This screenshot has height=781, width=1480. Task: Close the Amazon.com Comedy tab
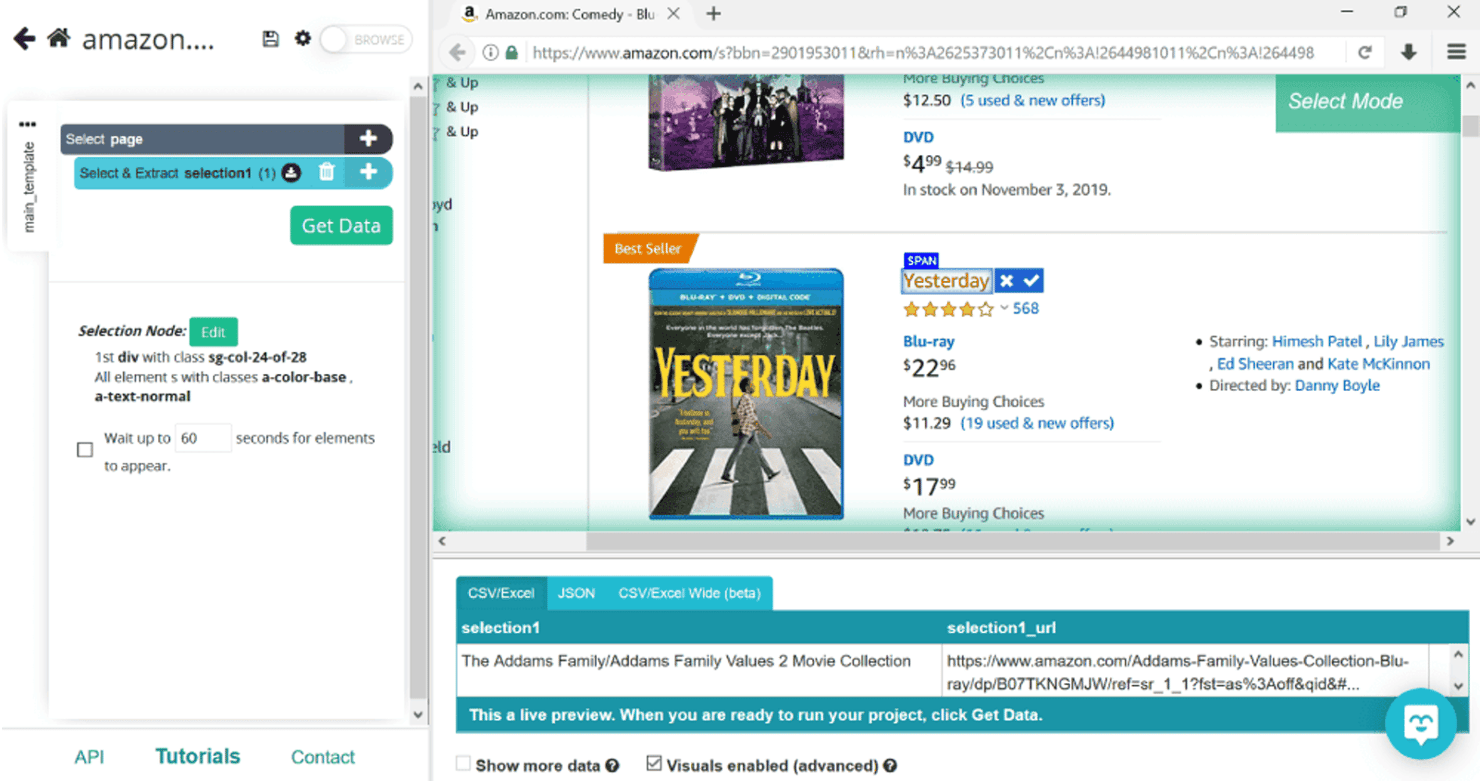coord(673,14)
